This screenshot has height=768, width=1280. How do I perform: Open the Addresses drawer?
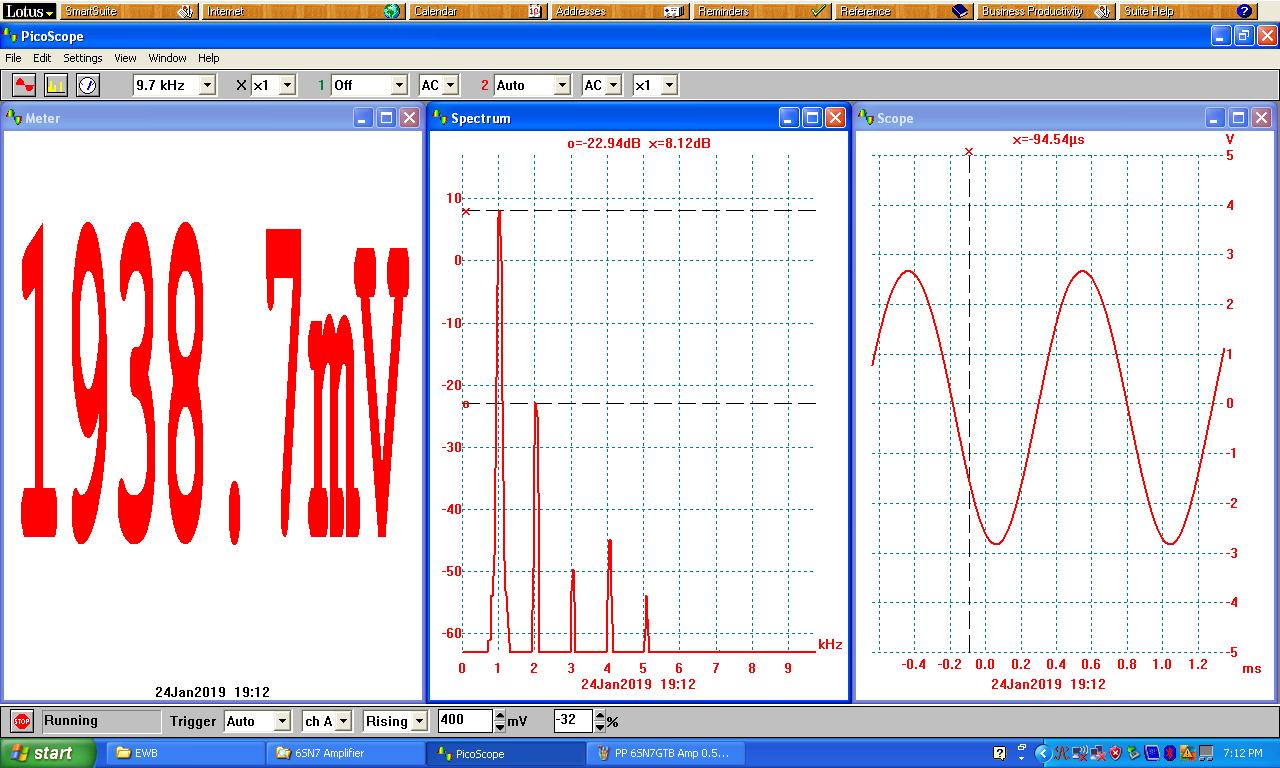(x=620, y=11)
